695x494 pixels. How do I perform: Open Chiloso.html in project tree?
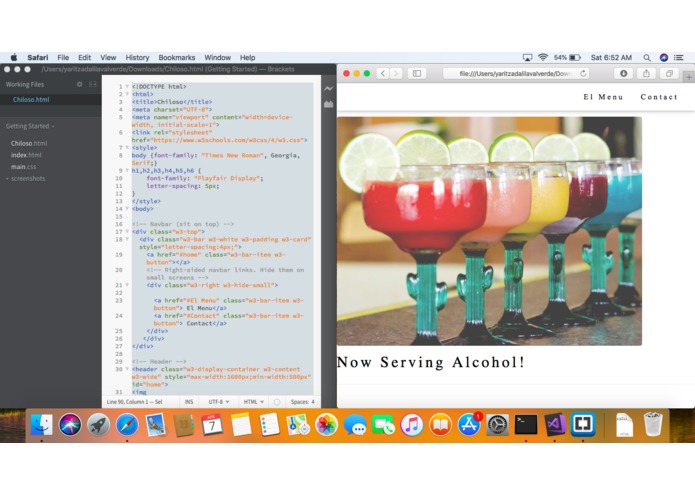click(29, 144)
